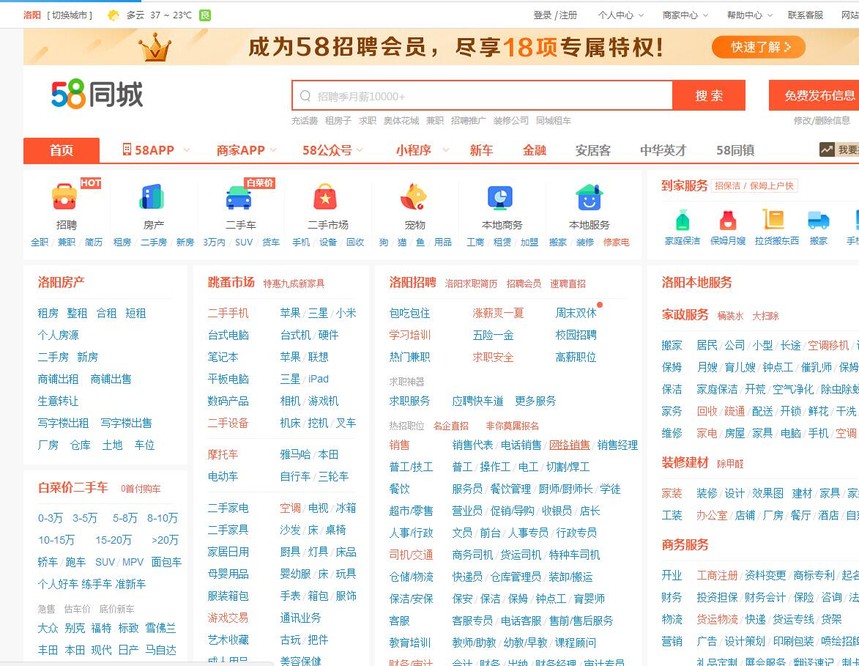Open the 个人中心 dropdown
Image resolution: width=859 pixels, height=666 pixels.
click(621, 15)
